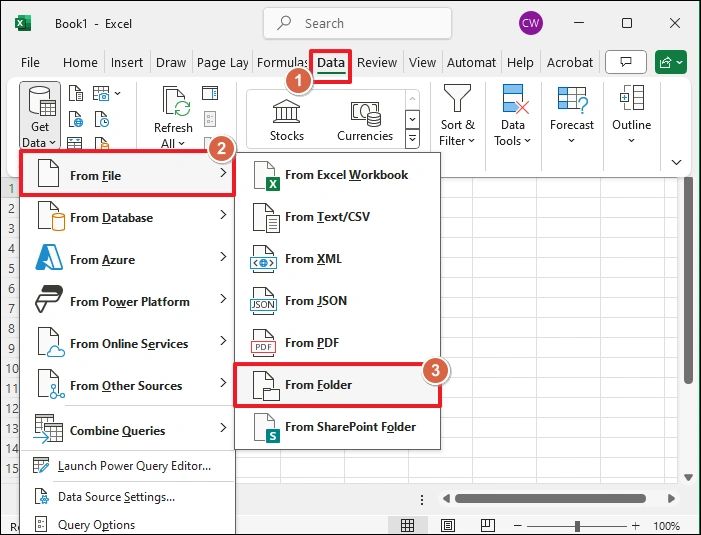Select the Data tab

(331, 63)
